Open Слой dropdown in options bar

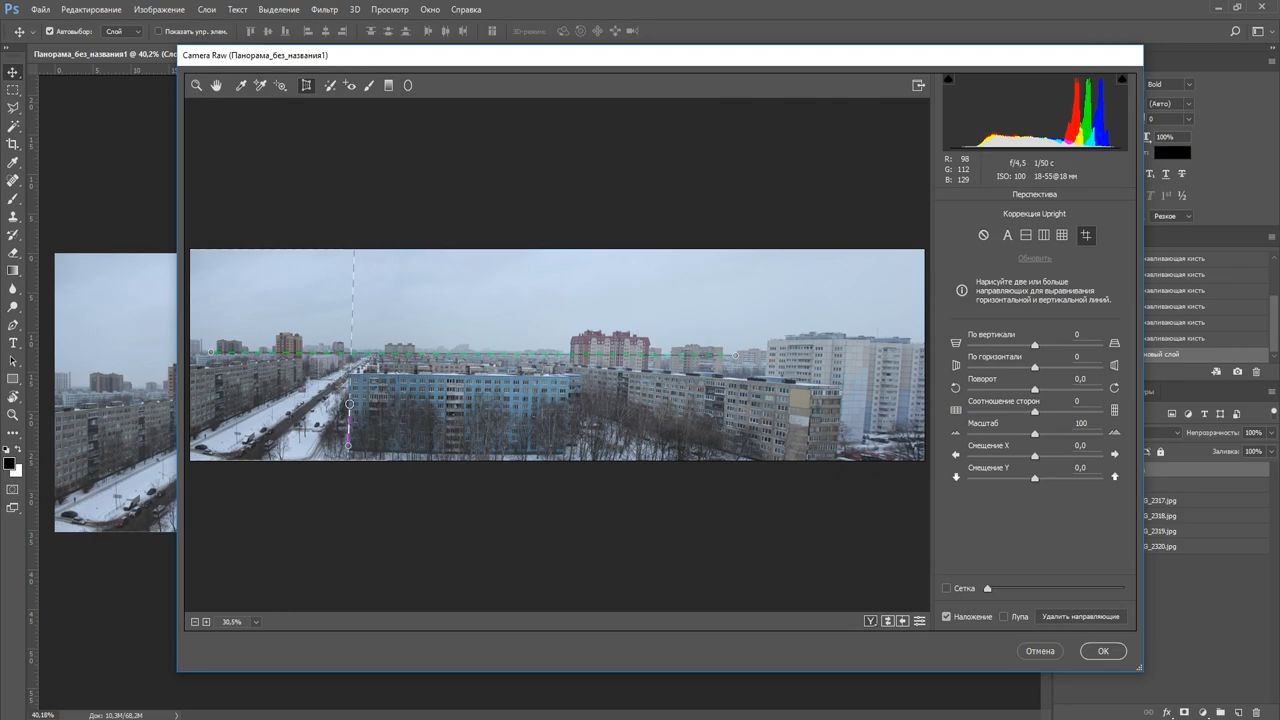coord(123,31)
